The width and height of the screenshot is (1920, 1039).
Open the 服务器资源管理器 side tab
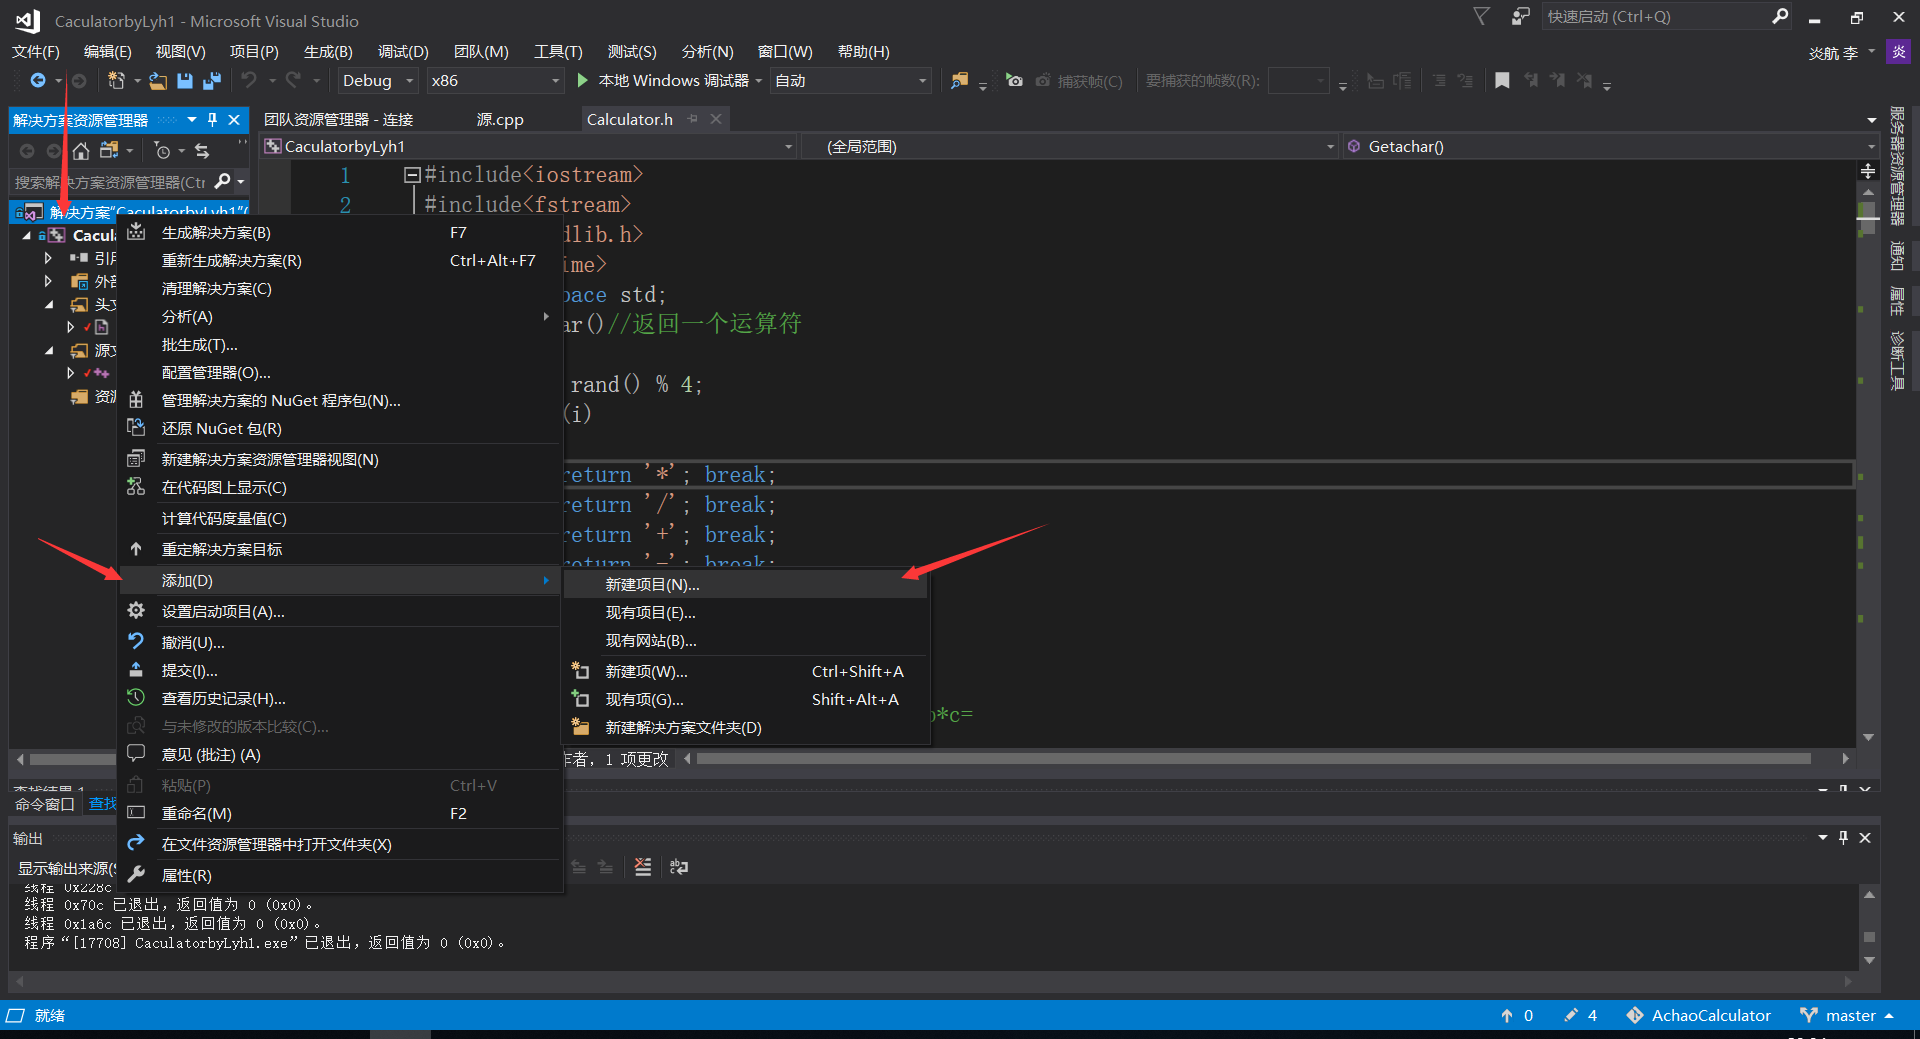click(x=1897, y=166)
